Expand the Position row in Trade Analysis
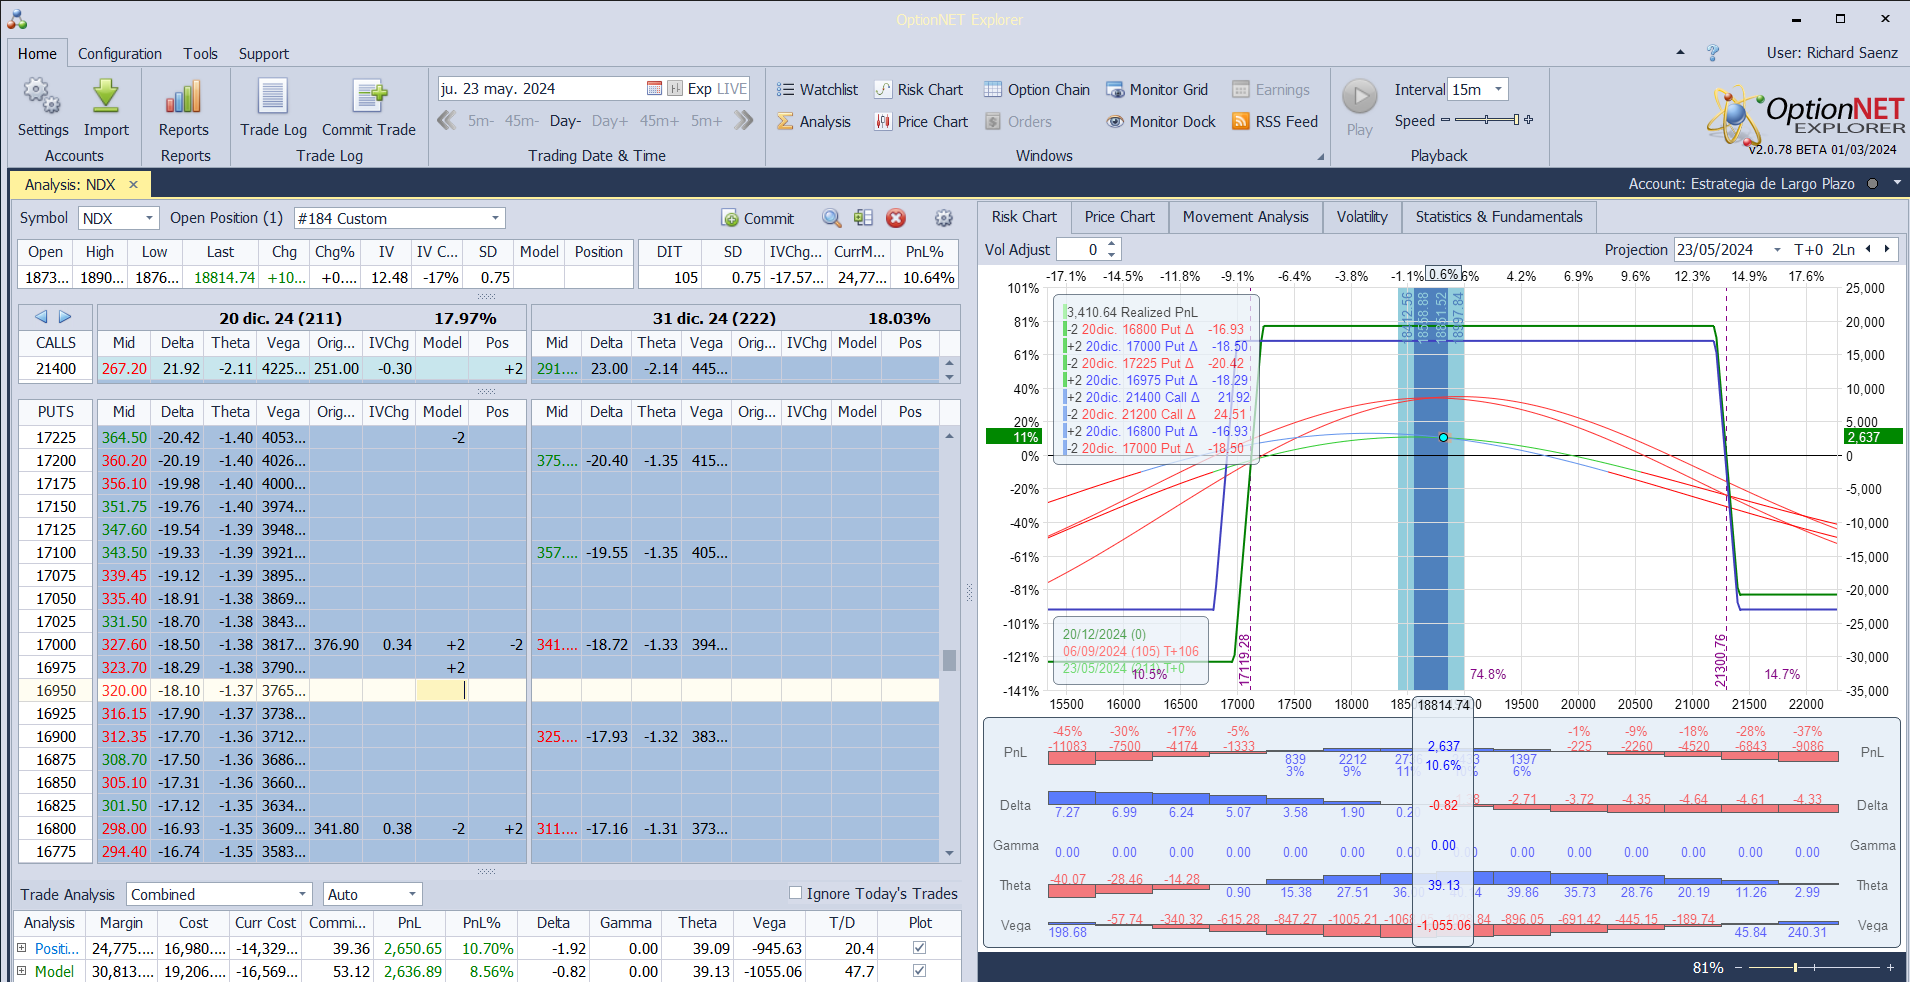This screenshot has width=1910, height=982. point(22,948)
